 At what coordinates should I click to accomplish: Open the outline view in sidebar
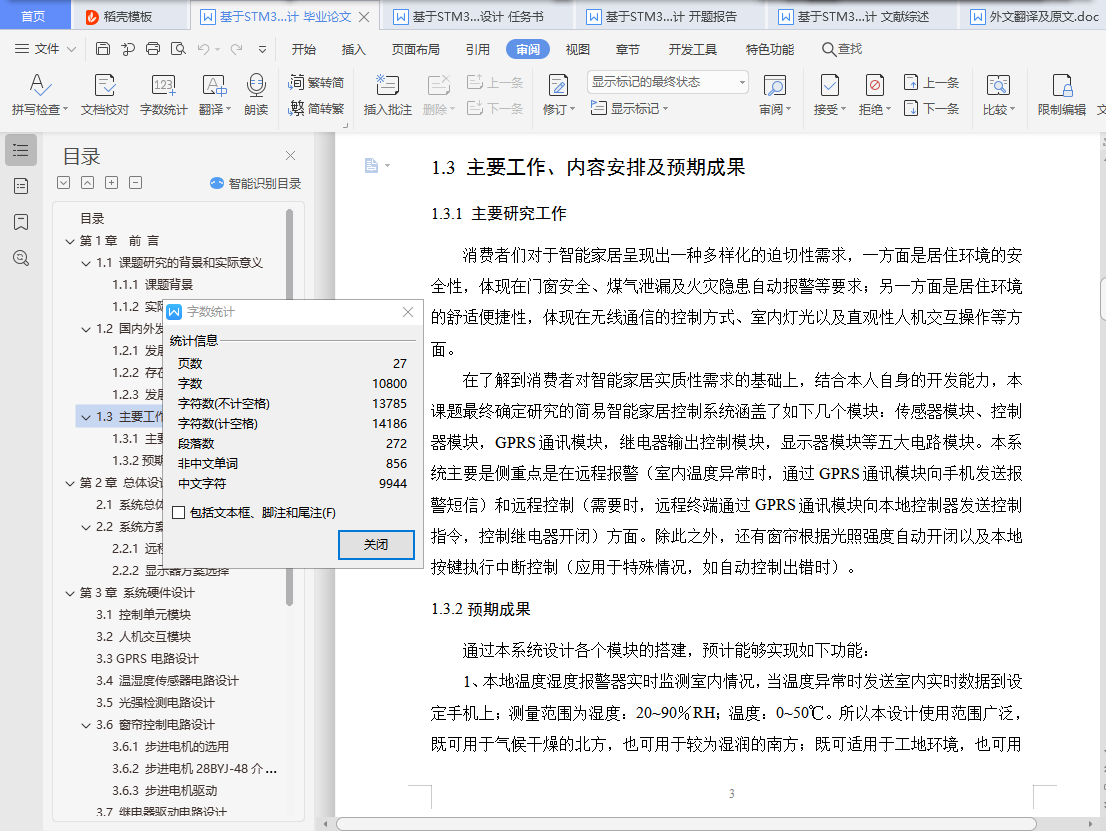[21, 150]
